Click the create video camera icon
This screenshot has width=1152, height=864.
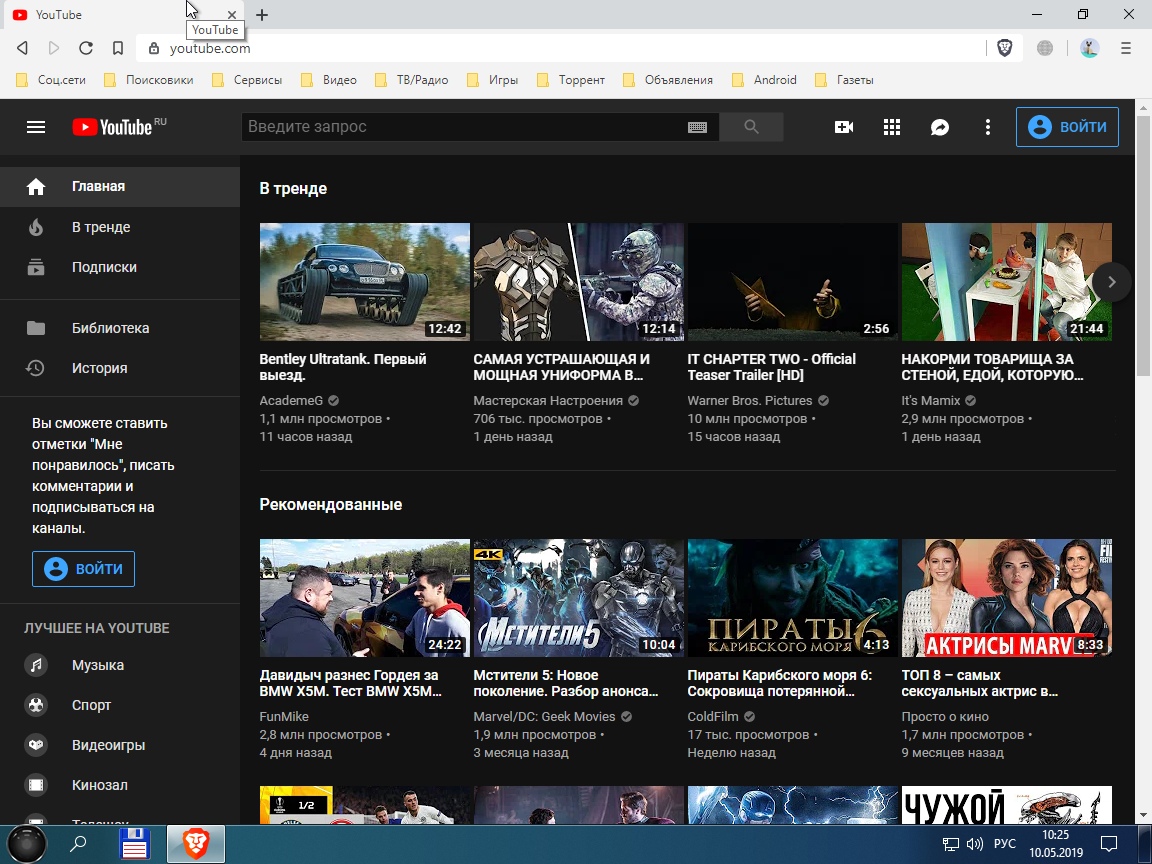tap(843, 127)
